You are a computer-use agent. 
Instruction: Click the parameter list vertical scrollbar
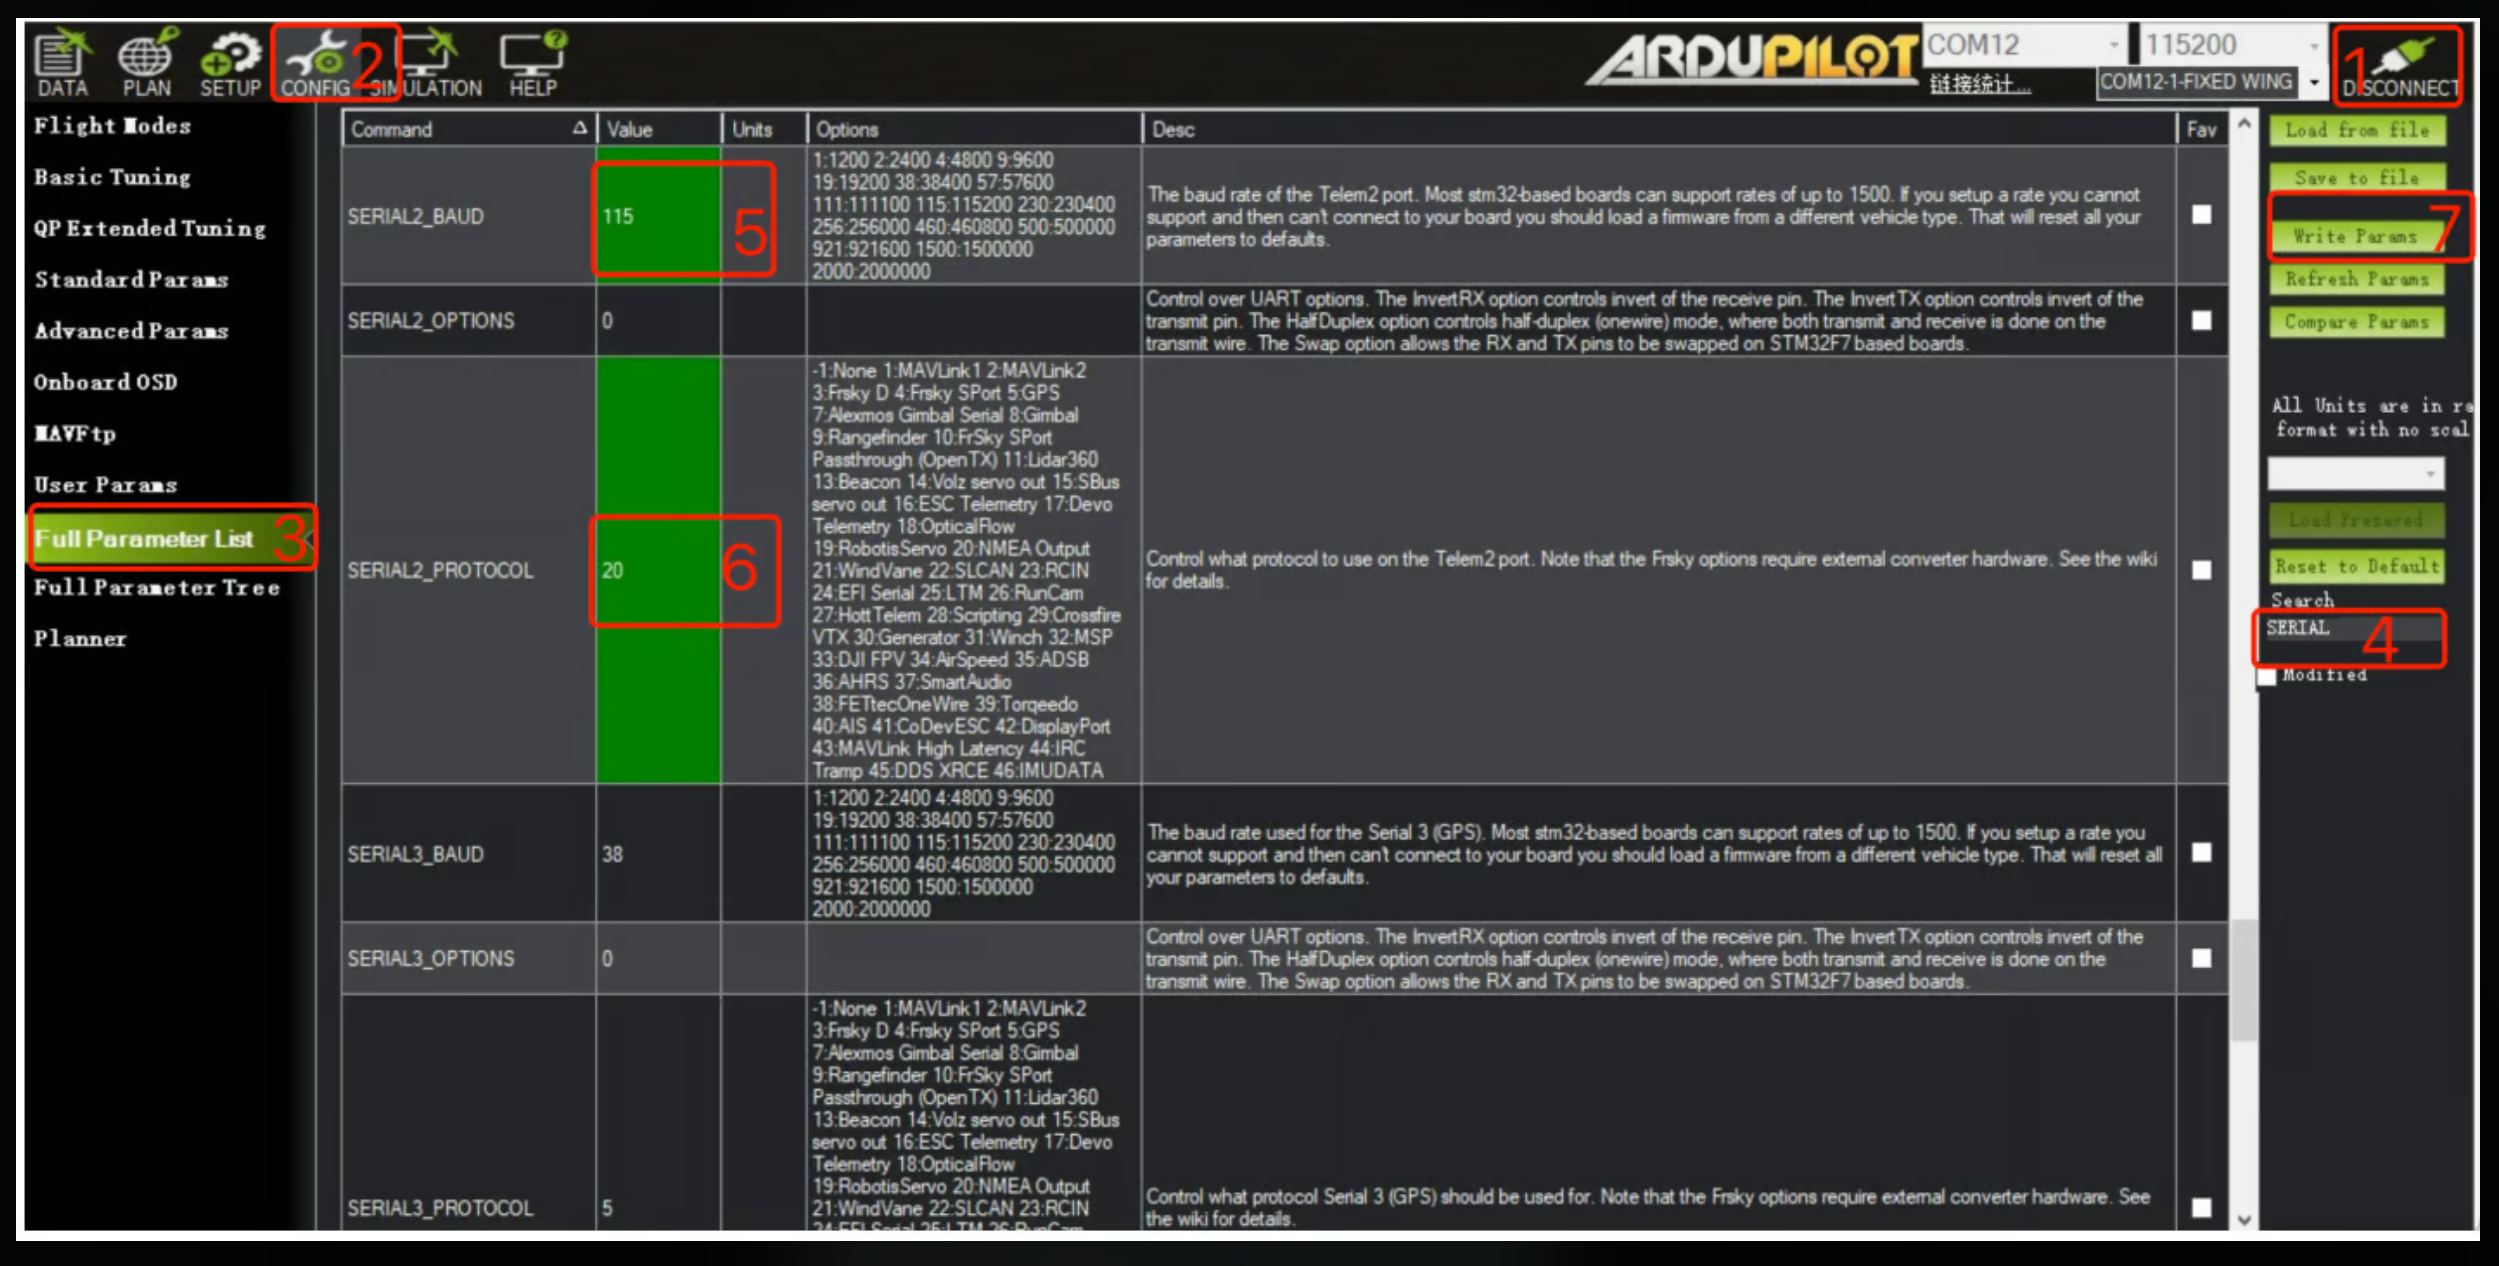(2243, 980)
